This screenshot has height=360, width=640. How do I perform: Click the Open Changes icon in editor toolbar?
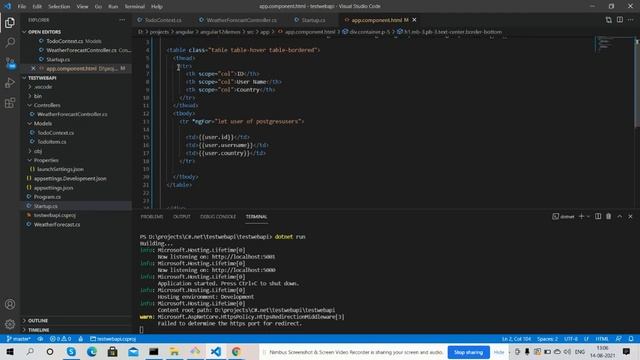click(x=609, y=20)
